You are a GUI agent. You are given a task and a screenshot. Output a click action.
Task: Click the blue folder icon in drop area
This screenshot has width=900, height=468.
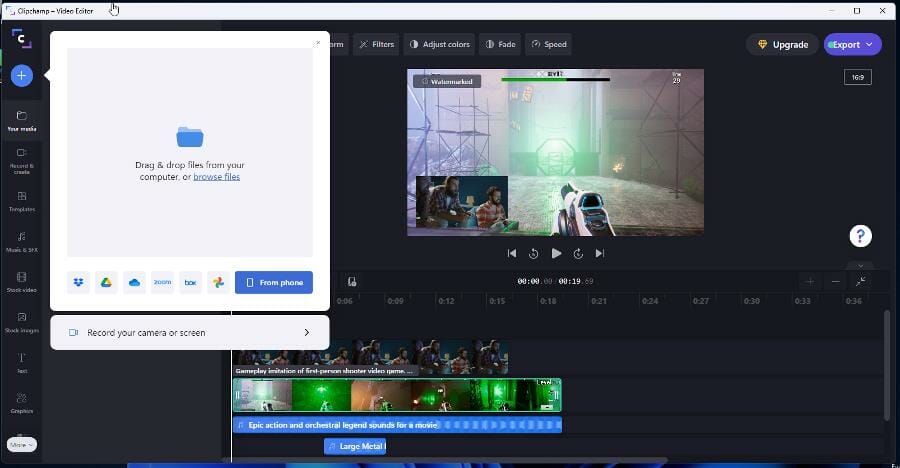coord(190,137)
